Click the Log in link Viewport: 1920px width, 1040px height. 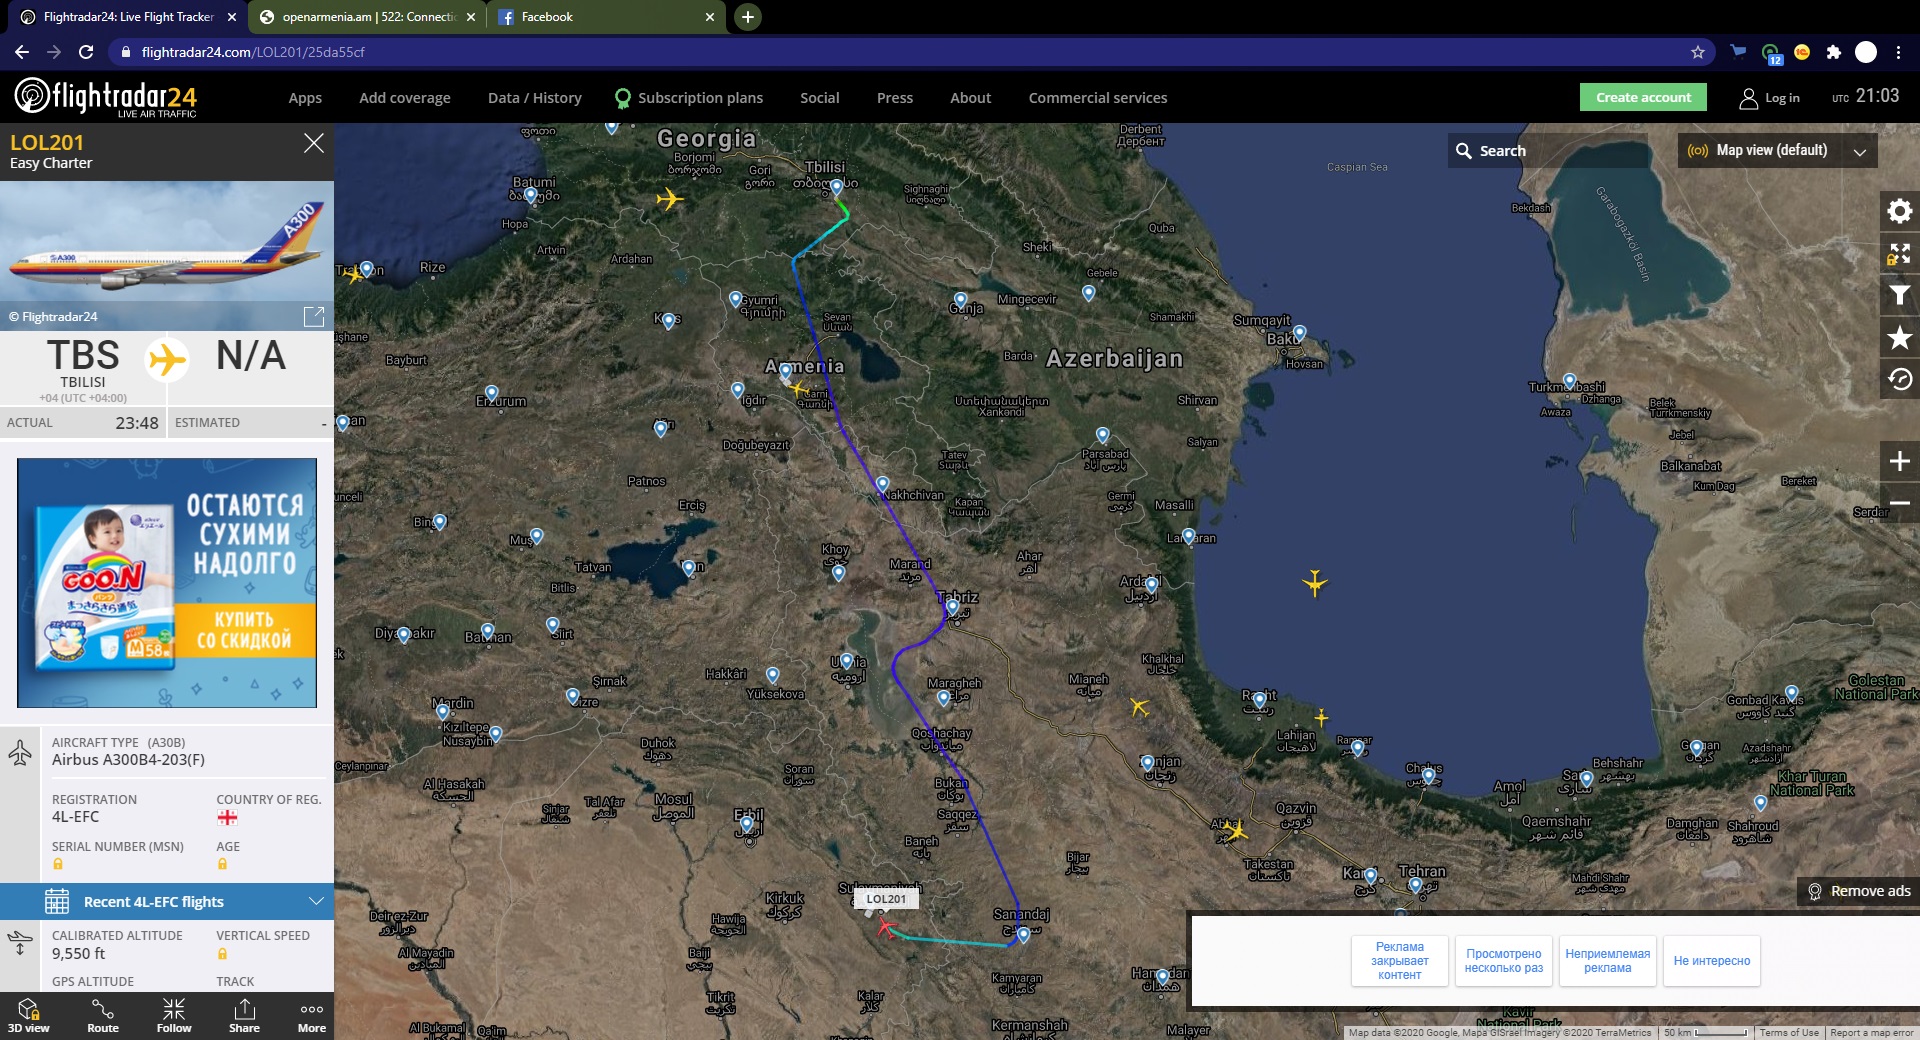pos(1770,98)
